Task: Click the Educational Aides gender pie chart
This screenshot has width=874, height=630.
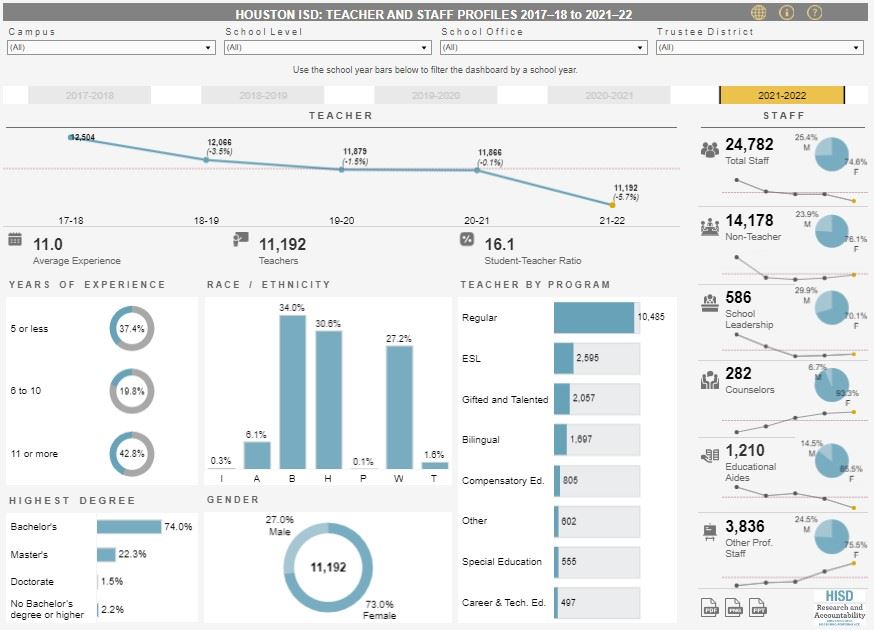Action: [x=832, y=461]
